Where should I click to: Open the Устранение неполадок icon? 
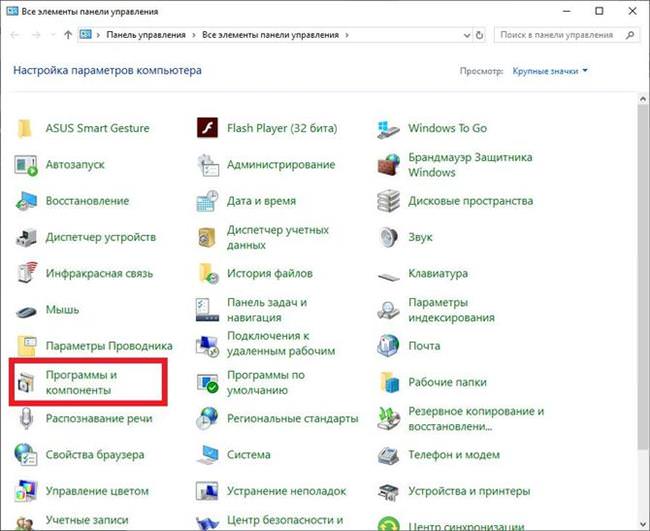pos(207,491)
